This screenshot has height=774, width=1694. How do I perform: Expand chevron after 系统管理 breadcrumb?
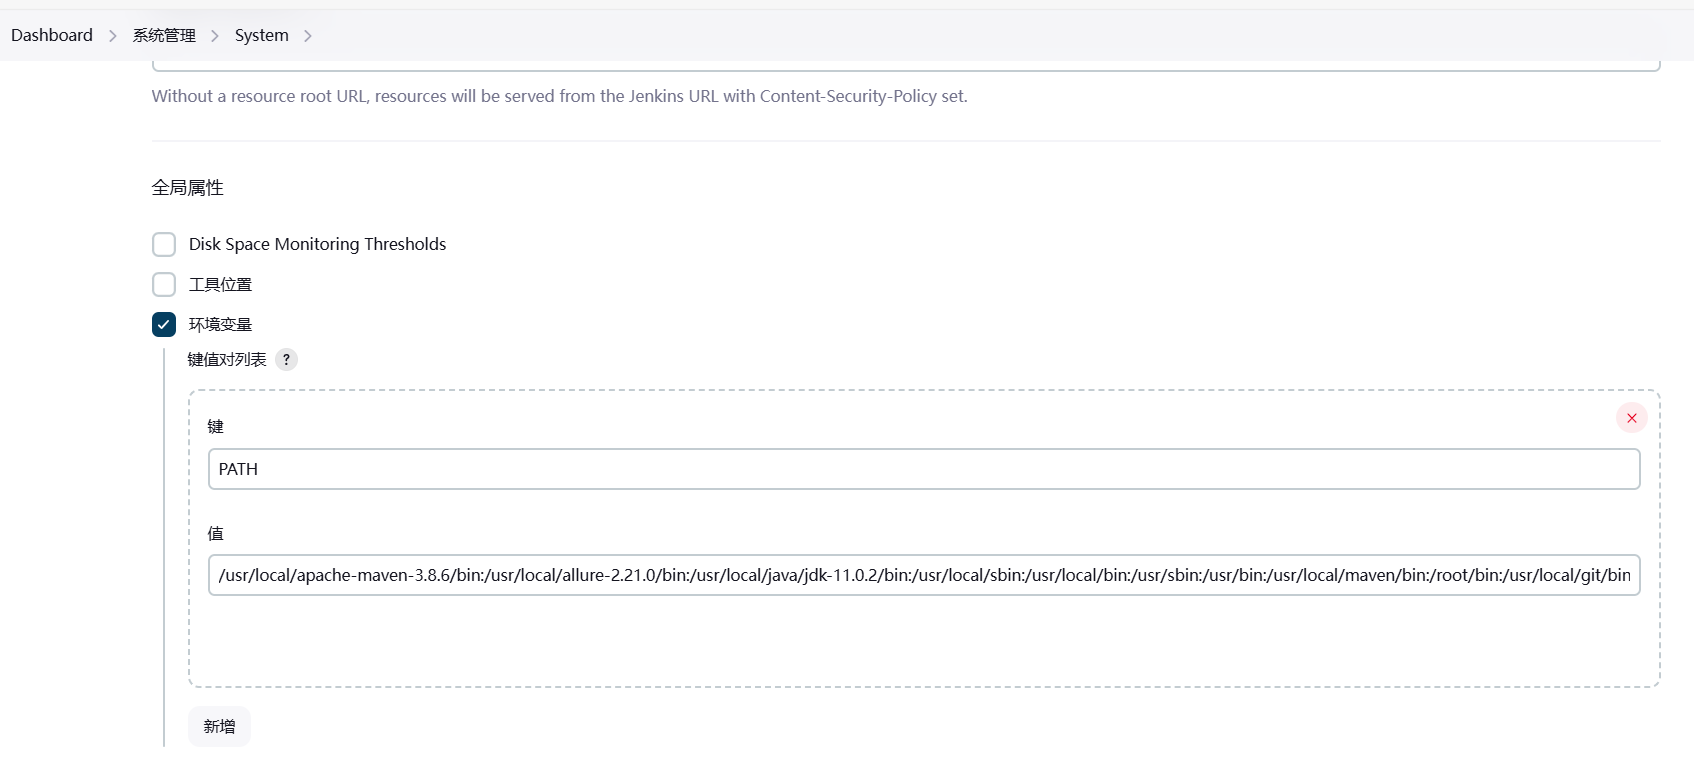click(215, 36)
